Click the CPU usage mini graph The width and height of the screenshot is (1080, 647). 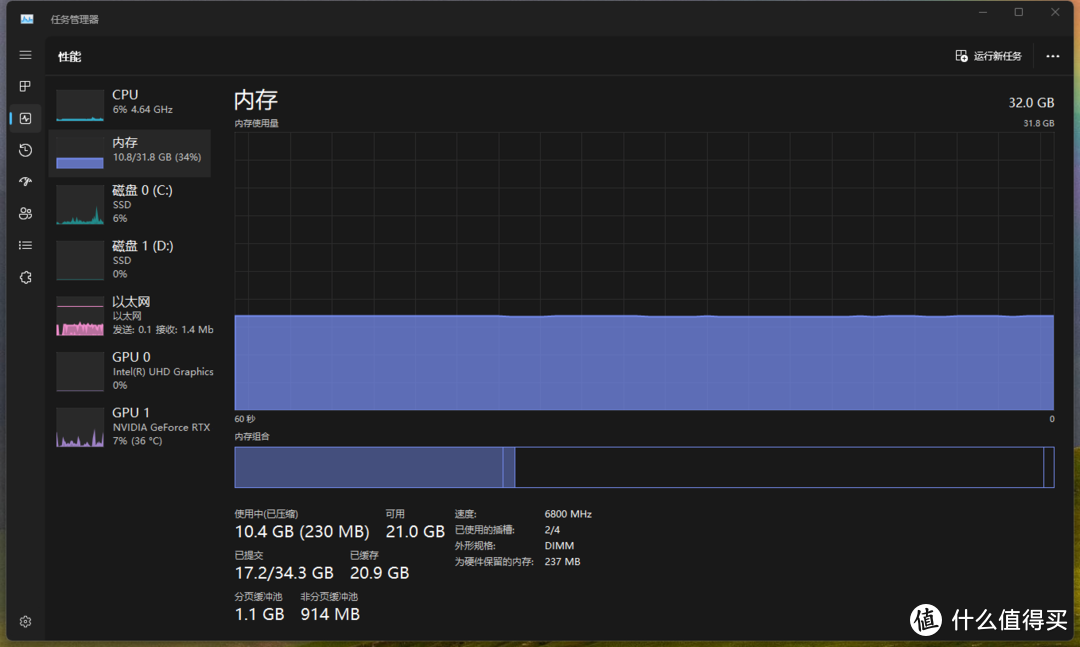[x=80, y=105]
